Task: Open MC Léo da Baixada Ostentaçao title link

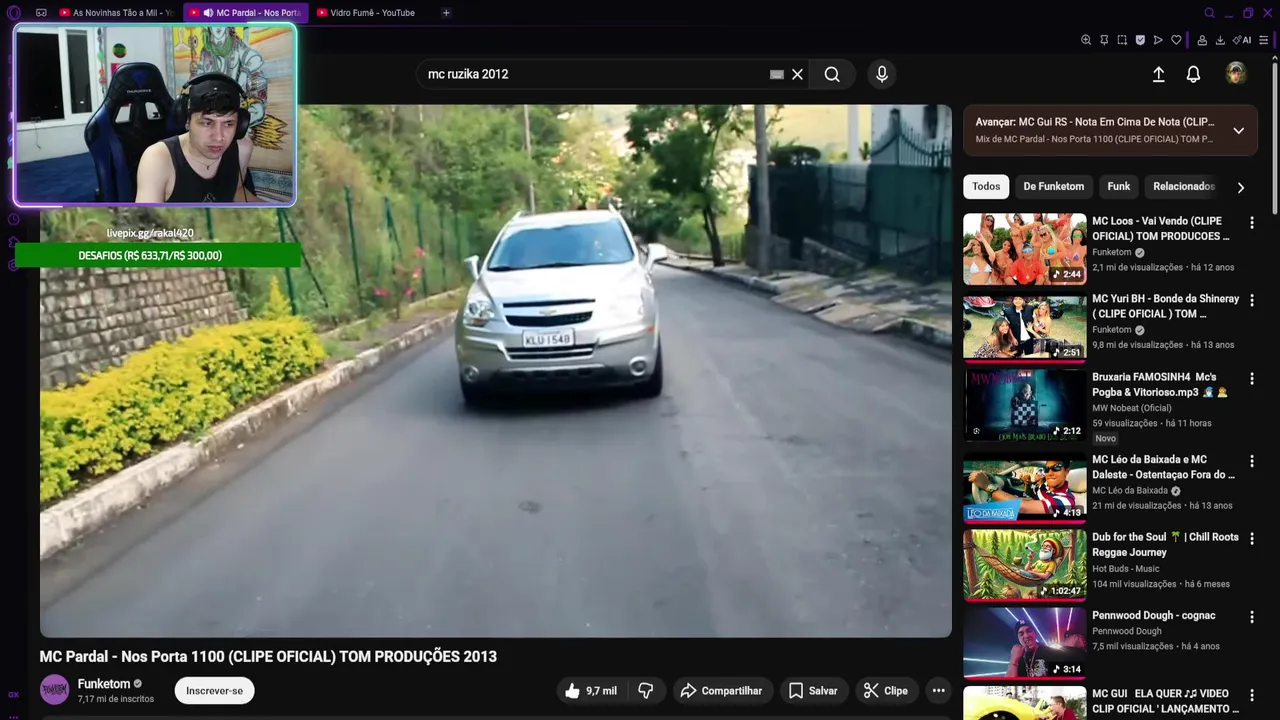Action: click(x=1163, y=467)
